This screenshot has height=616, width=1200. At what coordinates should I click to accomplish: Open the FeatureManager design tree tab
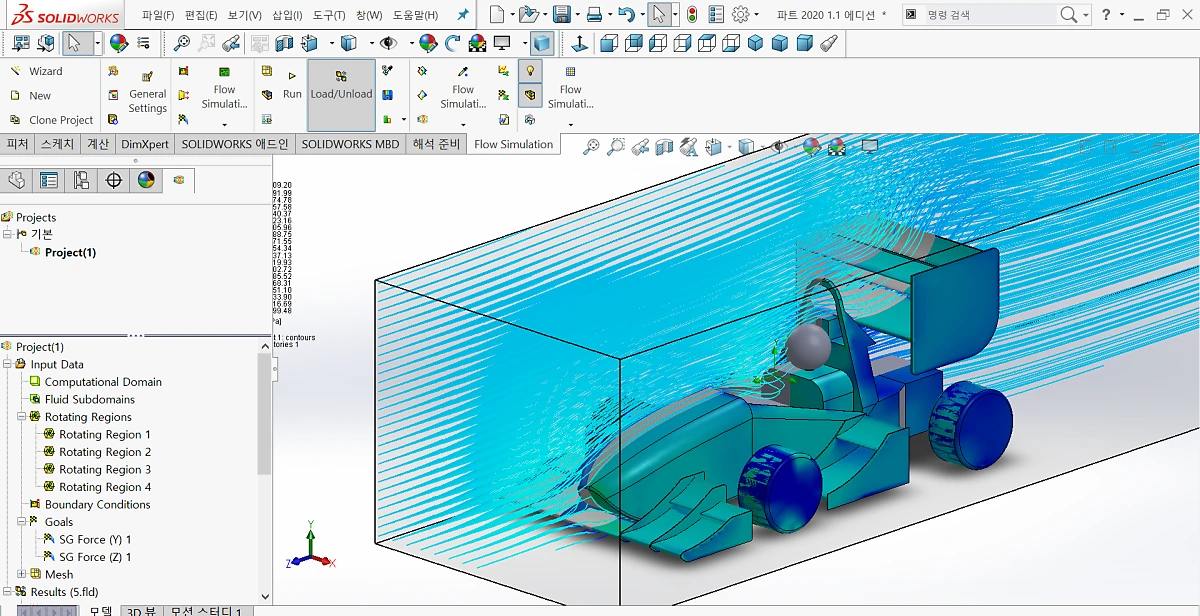pos(16,180)
